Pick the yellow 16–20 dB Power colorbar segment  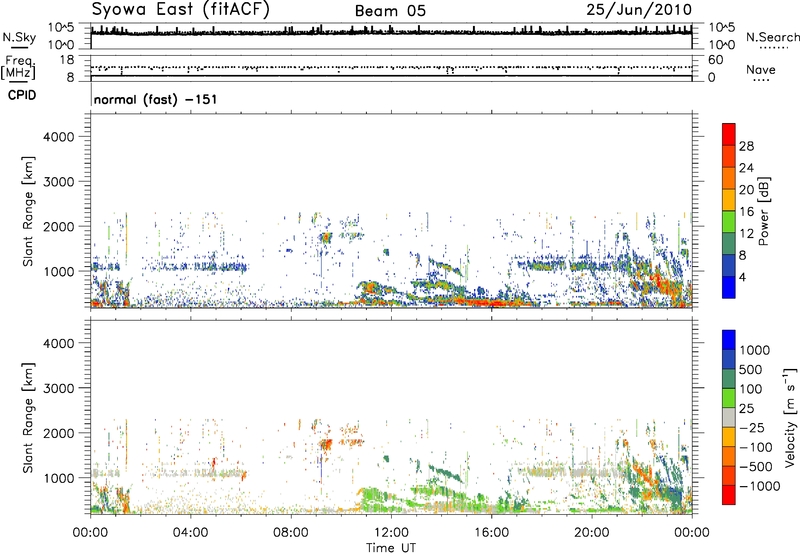point(729,200)
